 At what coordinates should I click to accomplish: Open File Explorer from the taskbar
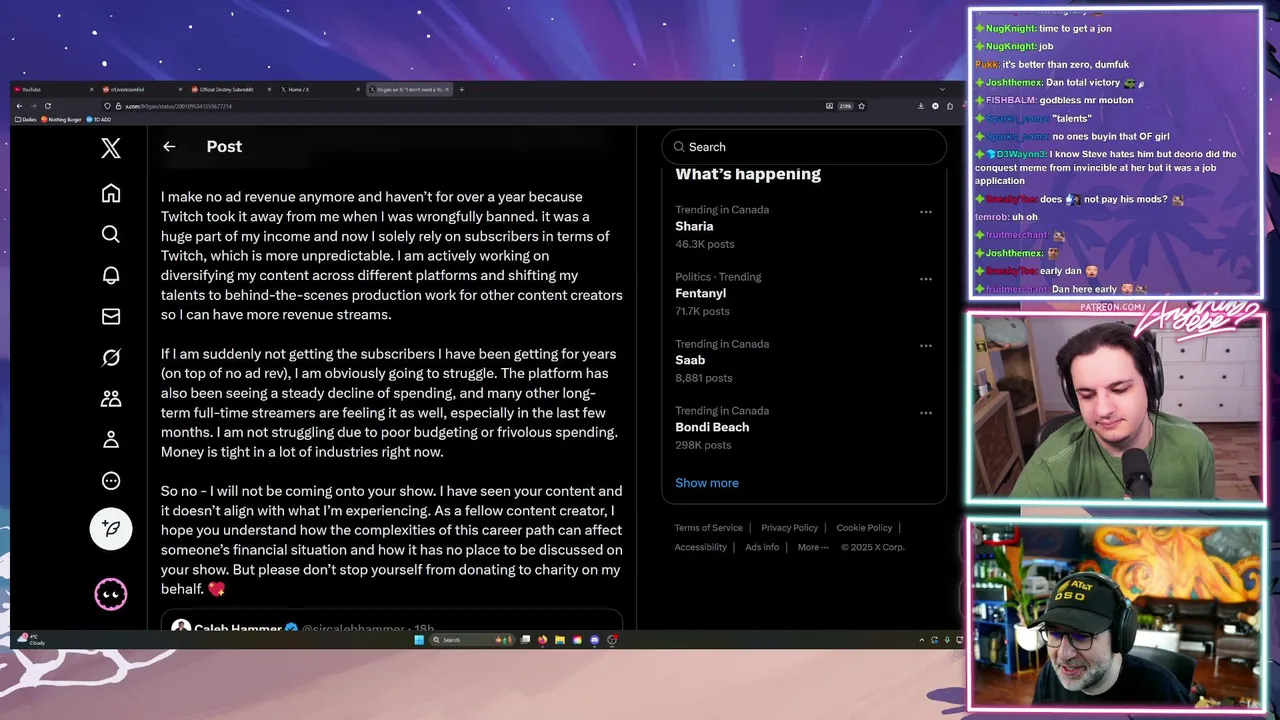click(x=560, y=640)
